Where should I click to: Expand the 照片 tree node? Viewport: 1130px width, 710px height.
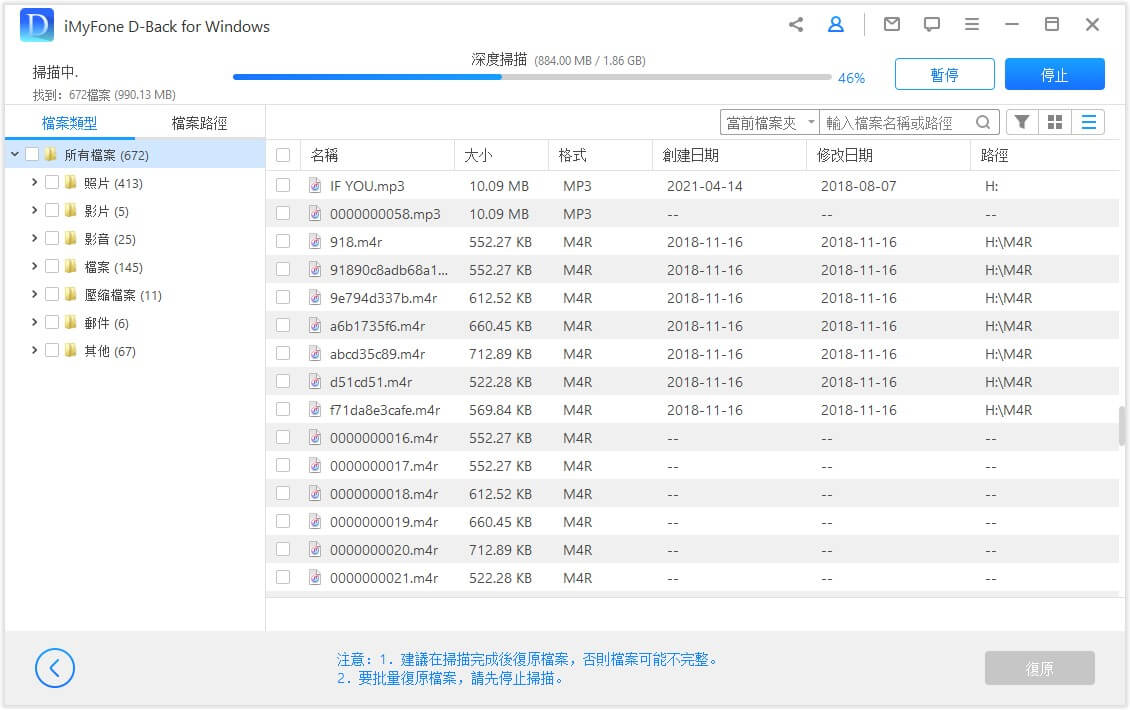coord(35,183)
